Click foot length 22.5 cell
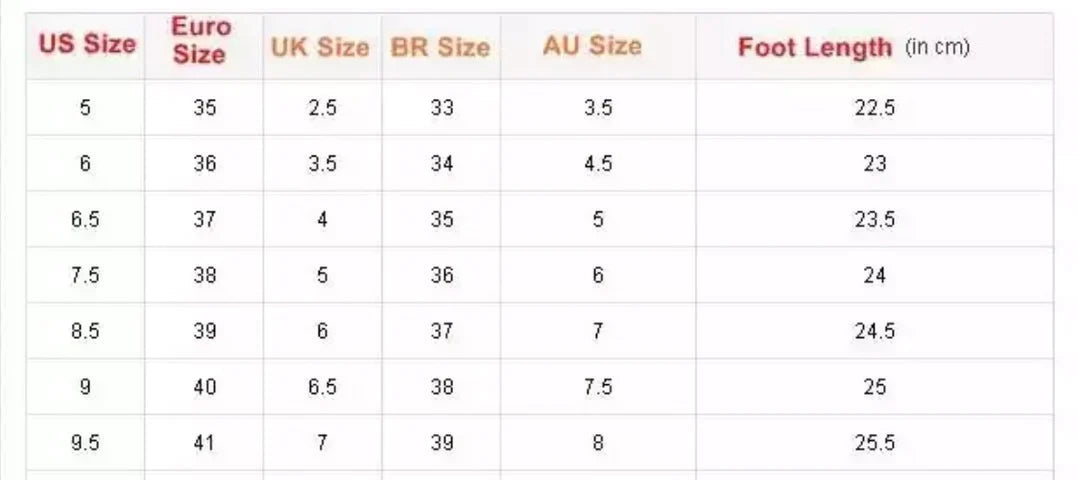Screen dimensions: 1078x480 tap(874, 108)
